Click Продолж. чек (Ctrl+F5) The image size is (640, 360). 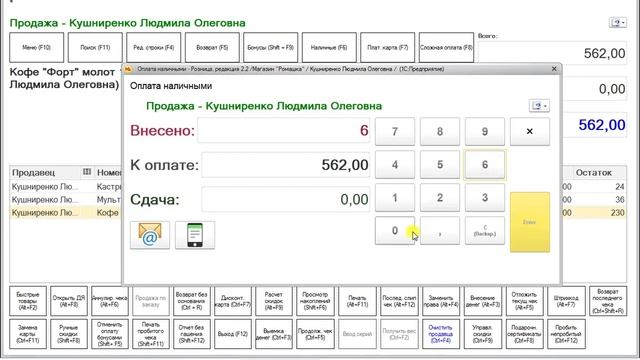coord(315,334)
